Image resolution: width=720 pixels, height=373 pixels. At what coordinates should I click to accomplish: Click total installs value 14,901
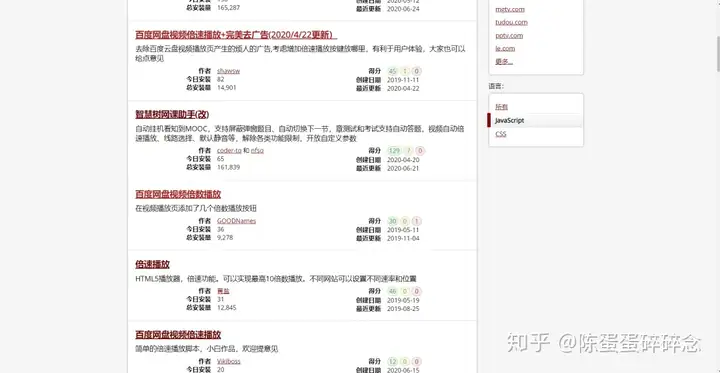click(x=226, y=88)
